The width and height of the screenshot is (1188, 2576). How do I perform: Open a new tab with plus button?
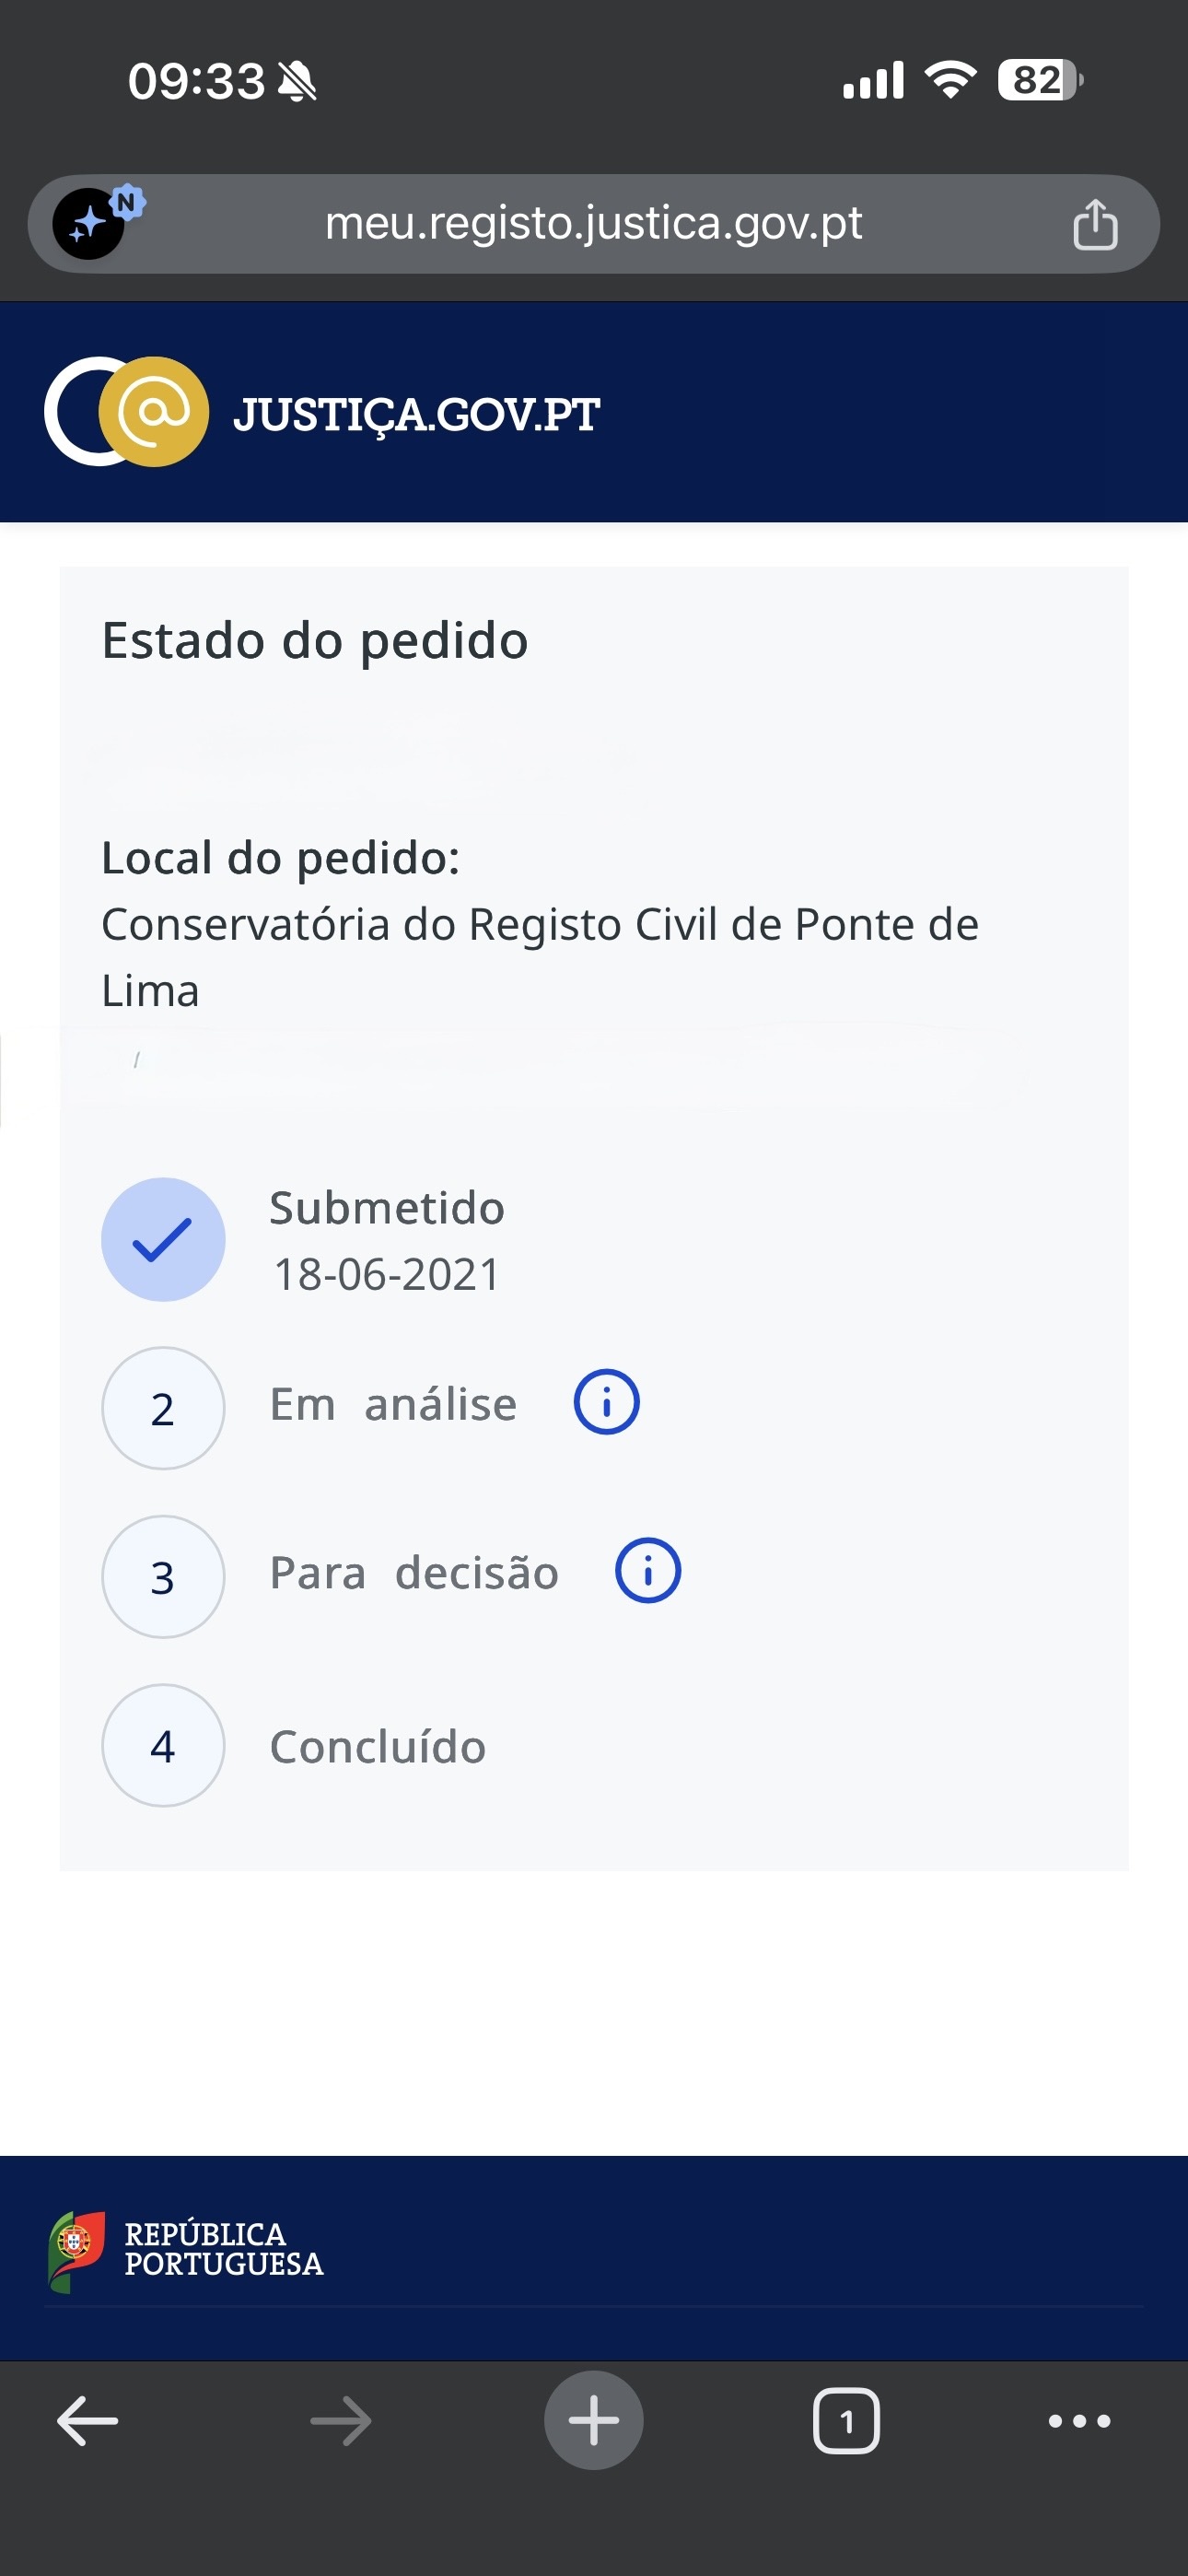(x=594, y=2420)
